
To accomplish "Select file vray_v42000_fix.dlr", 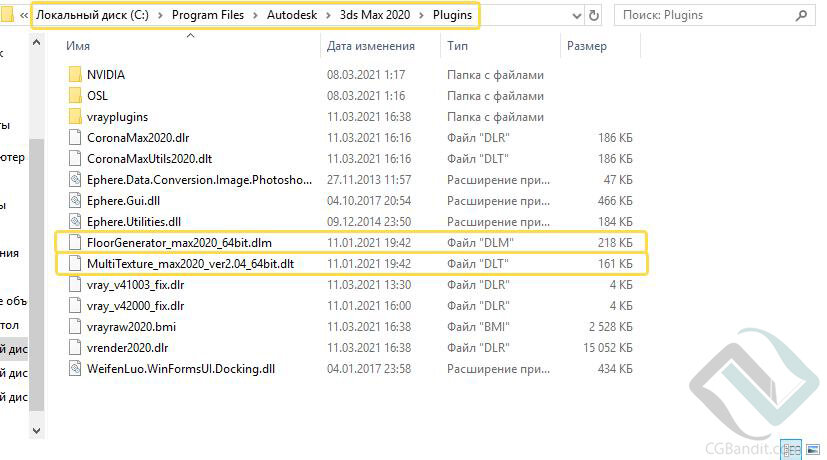I will 136,306.
